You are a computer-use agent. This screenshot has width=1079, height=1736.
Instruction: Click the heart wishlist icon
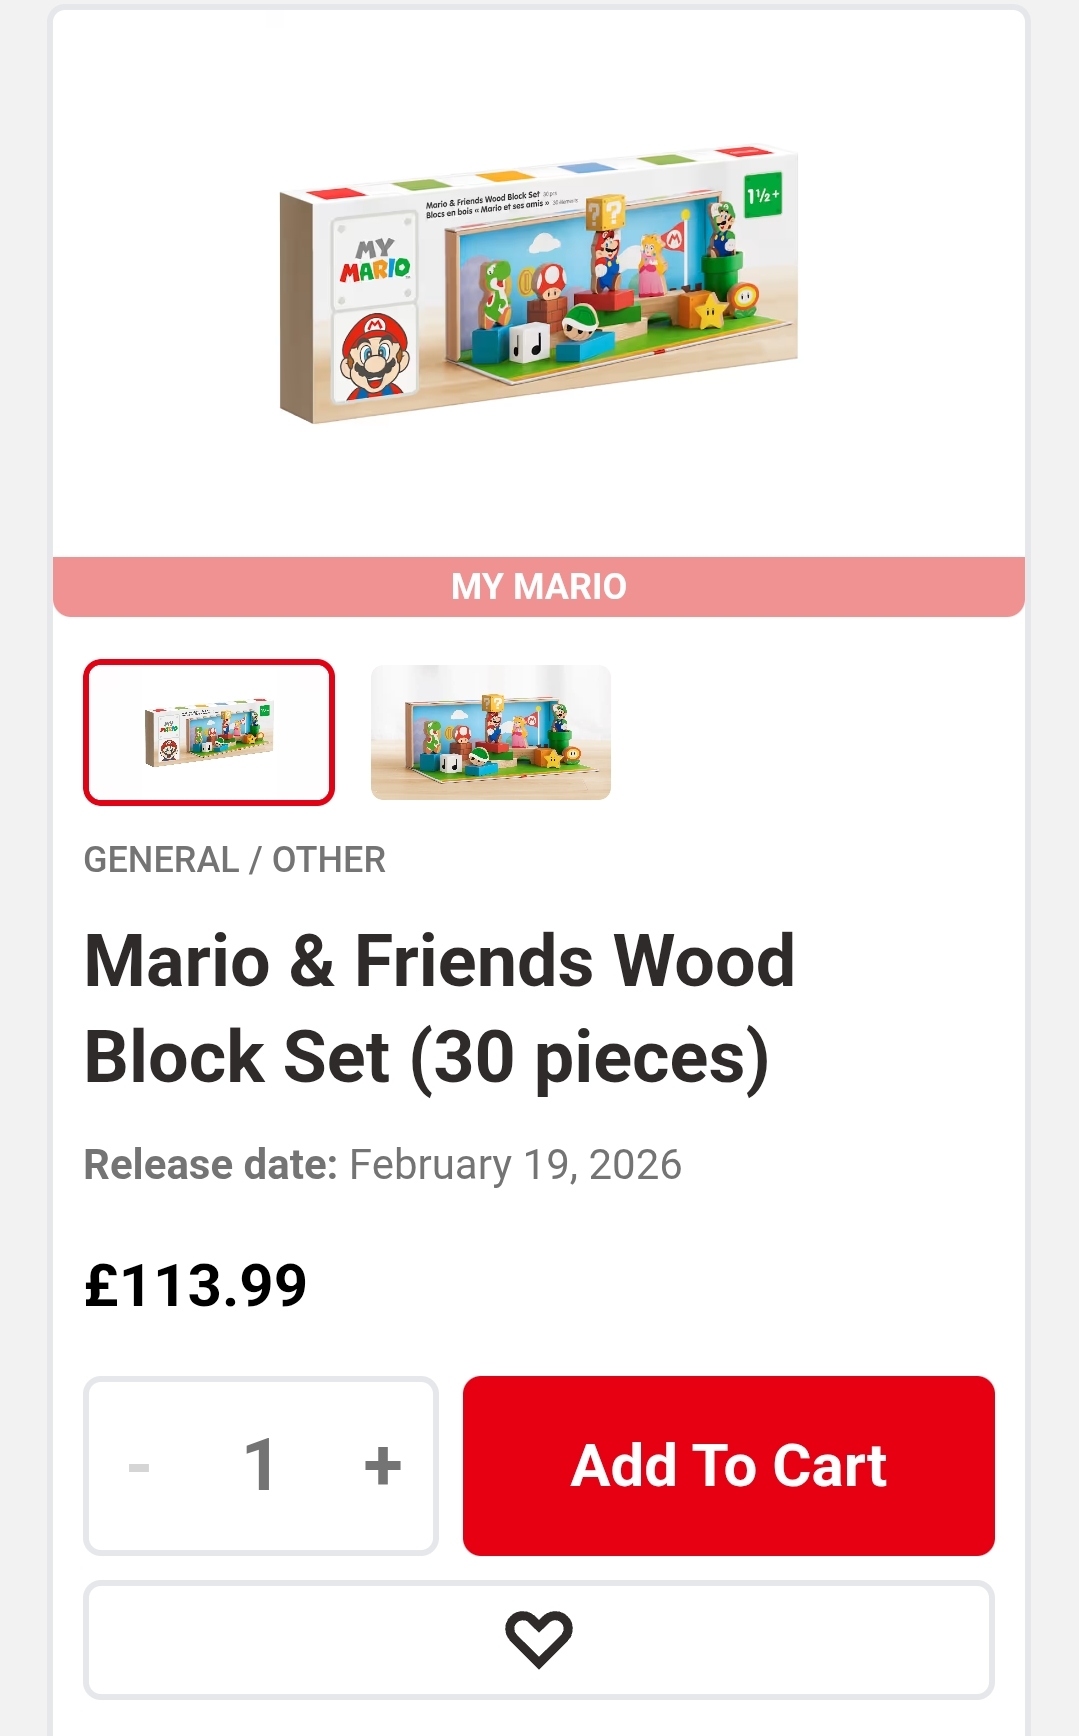(x=538, y=1639)
